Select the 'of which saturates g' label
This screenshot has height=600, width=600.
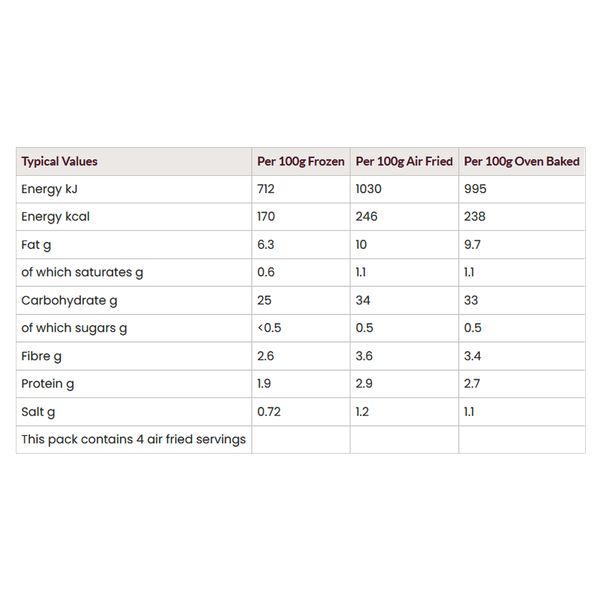click(x=82, y=272)
